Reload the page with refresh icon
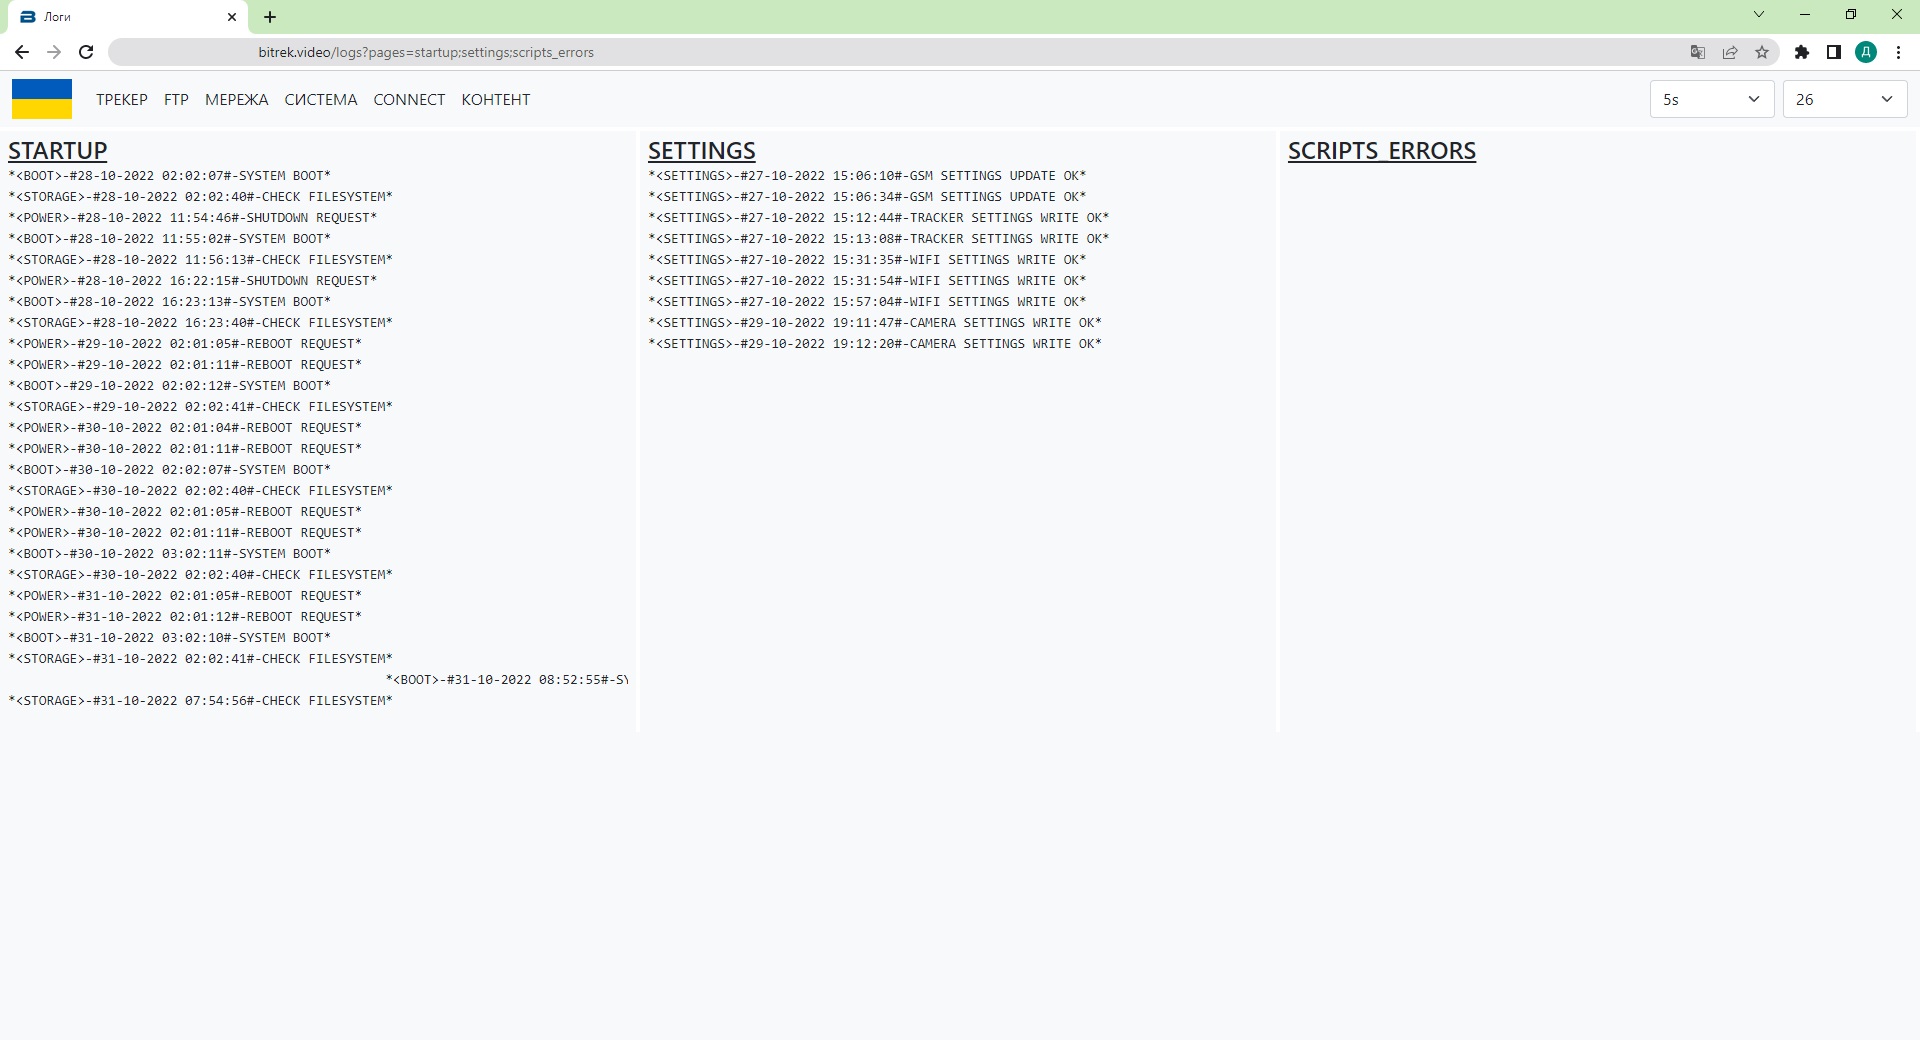Screen dimensions: 1920x1040 tap(86, 52)
